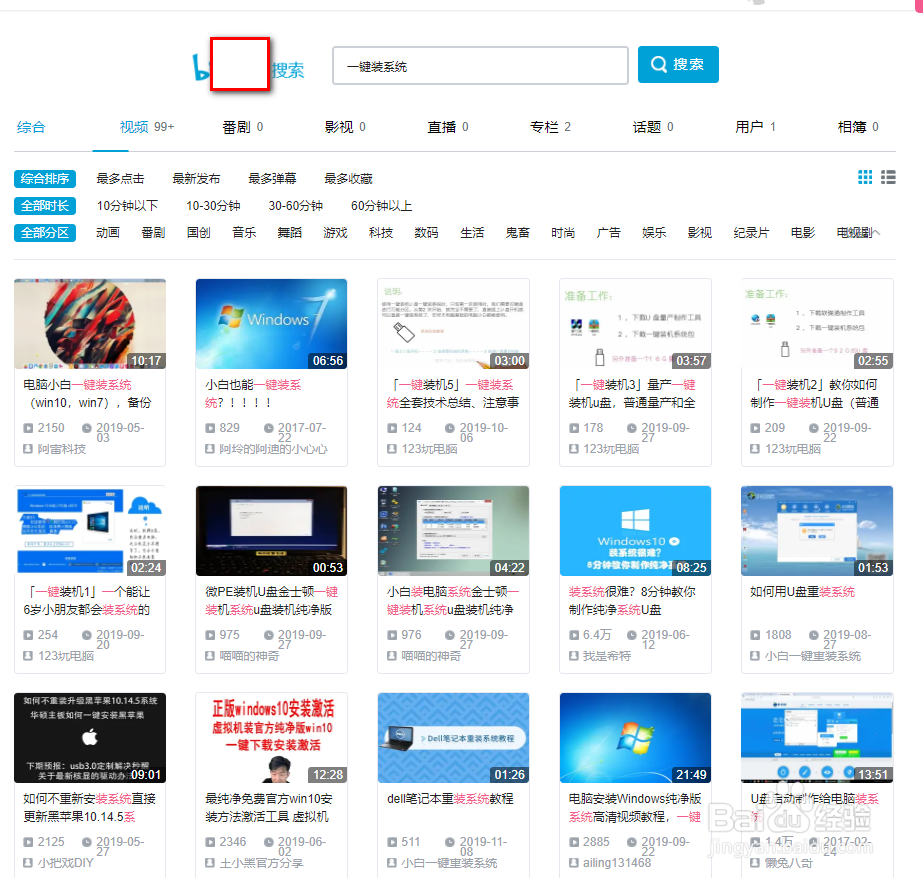
Task: Click inside the search input field
Action: 480,63
